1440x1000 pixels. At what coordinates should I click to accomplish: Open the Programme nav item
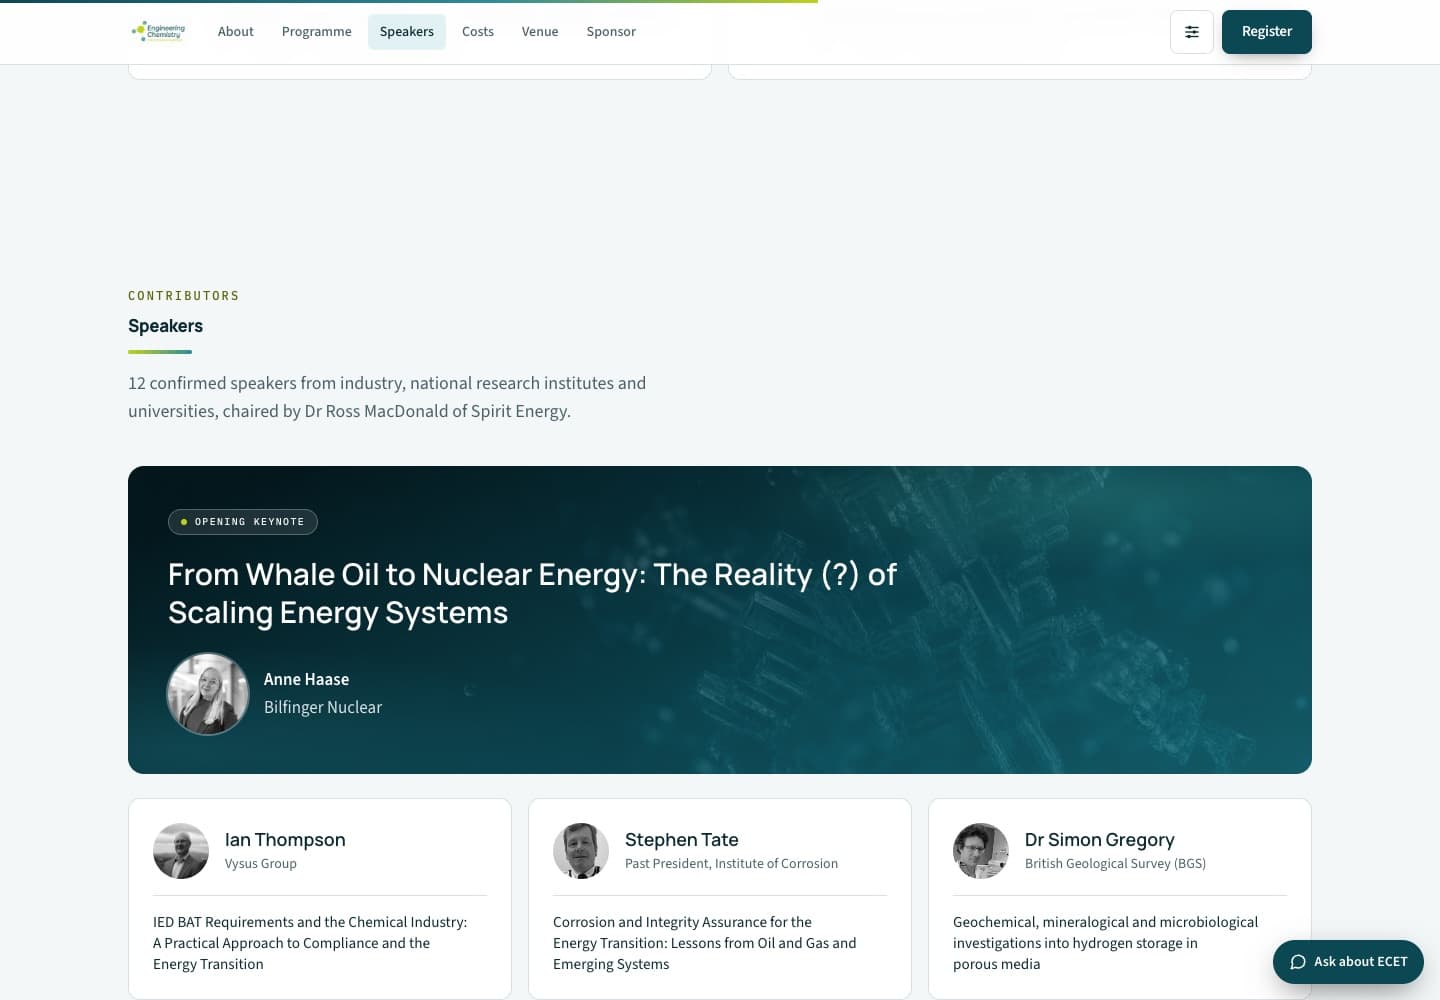pos(317,32)
